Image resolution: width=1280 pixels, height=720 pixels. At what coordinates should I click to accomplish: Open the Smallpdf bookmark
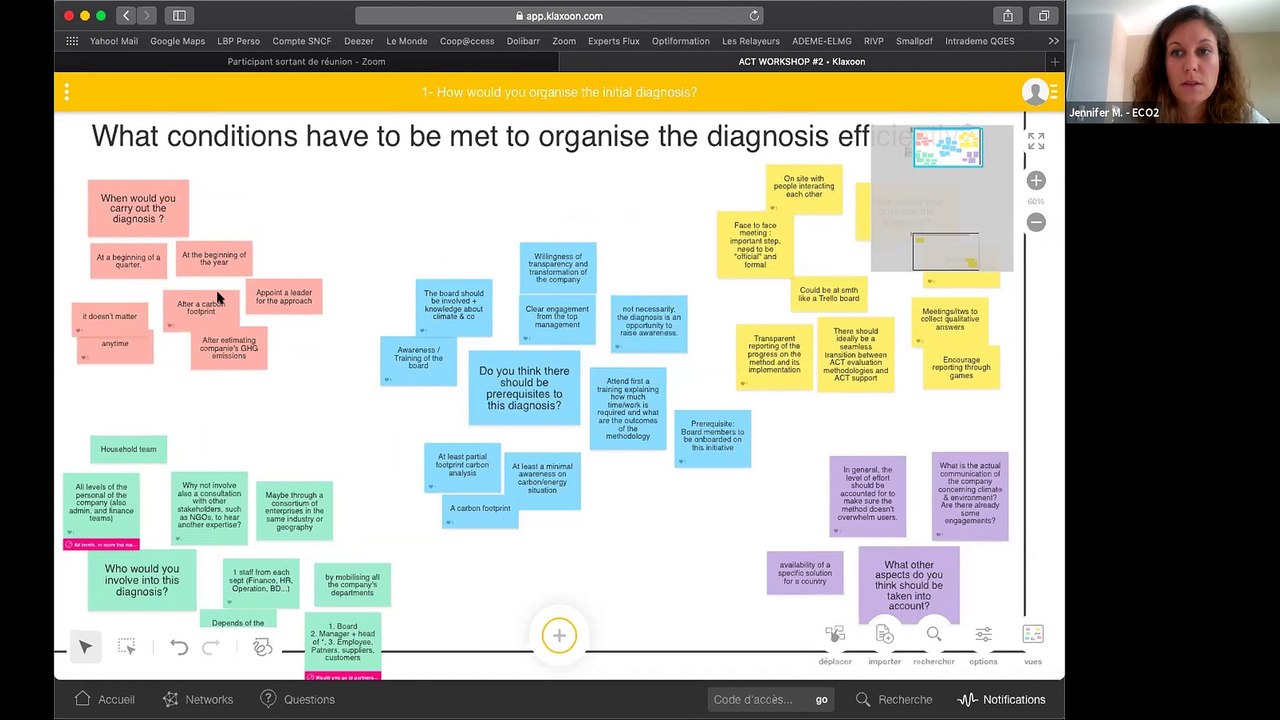[x=914, y=41]
